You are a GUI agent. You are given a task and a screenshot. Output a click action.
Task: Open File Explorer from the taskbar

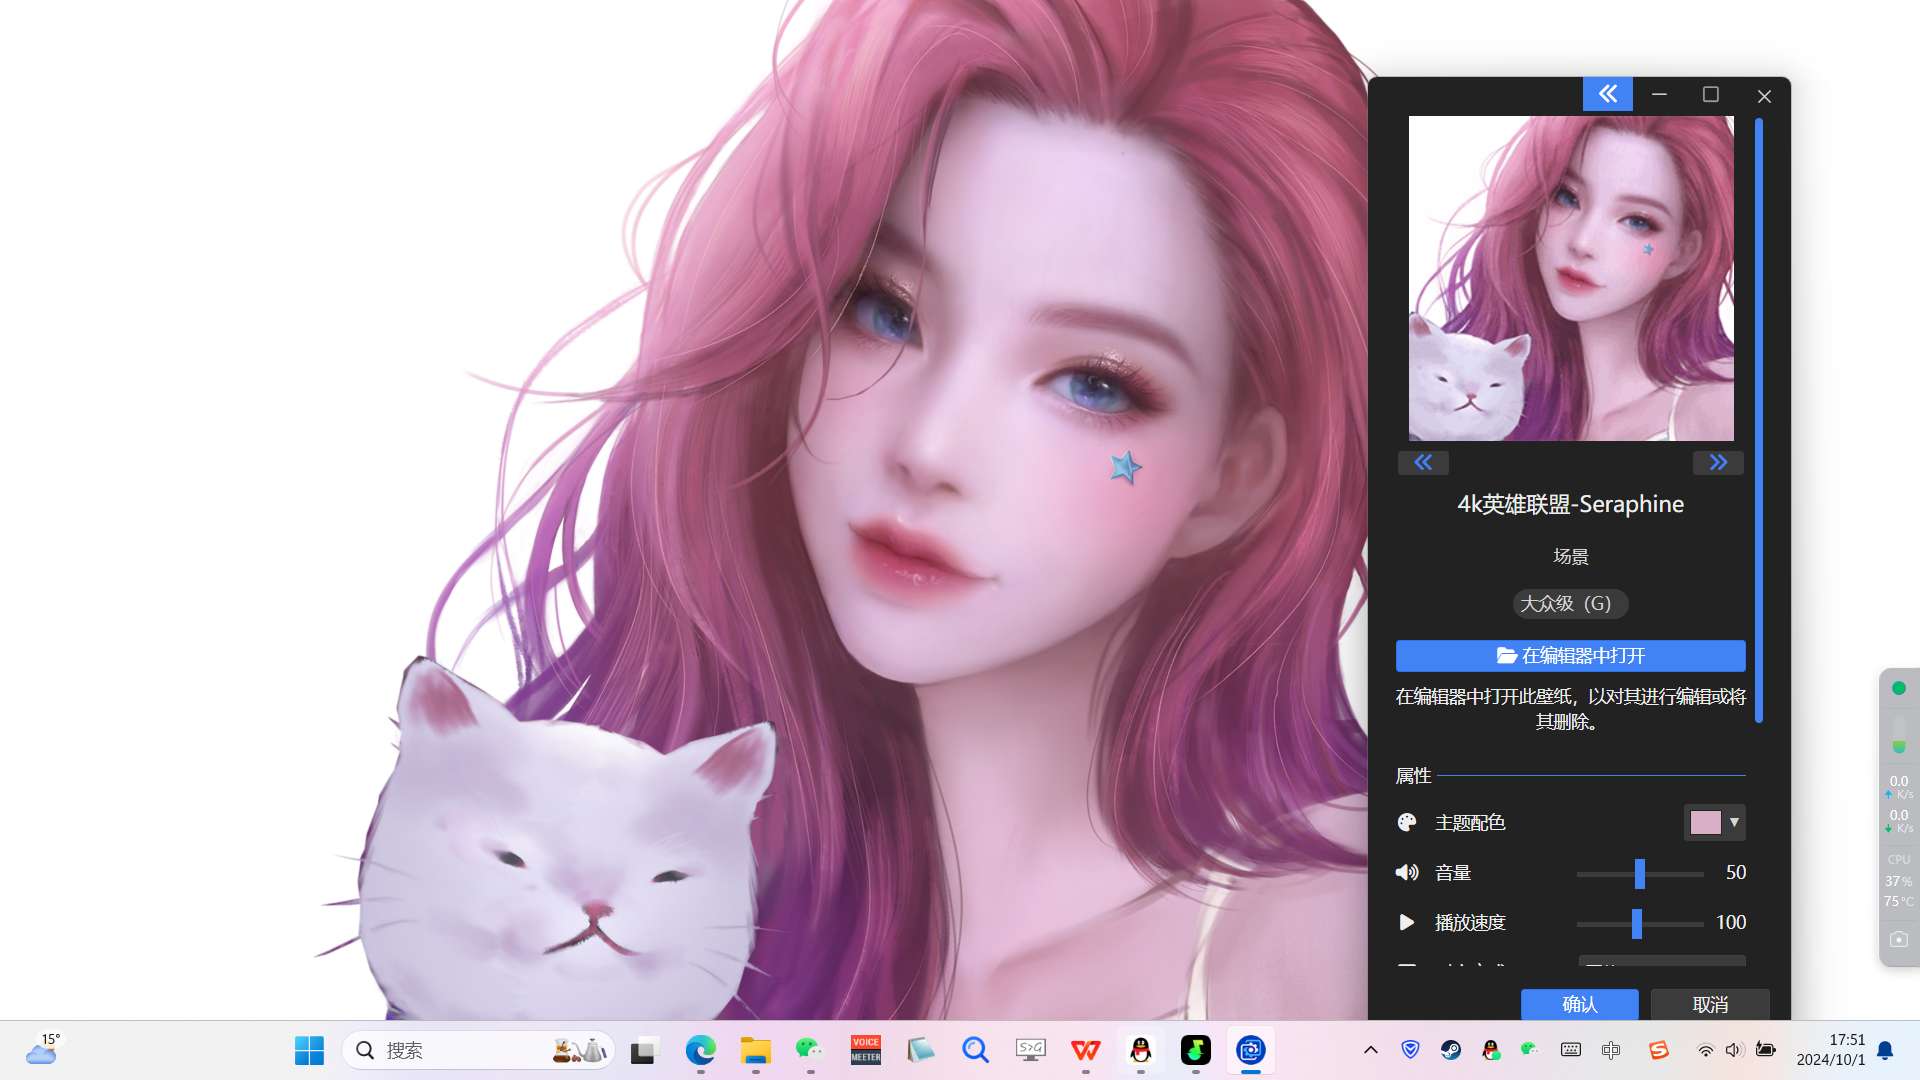[755, 1050]
